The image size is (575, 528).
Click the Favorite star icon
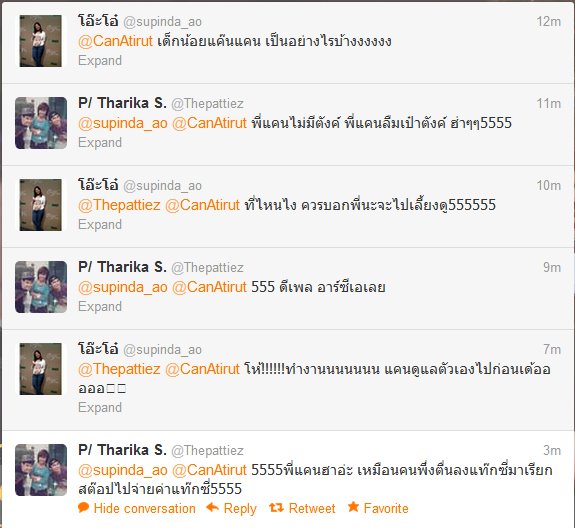[353, 507]
